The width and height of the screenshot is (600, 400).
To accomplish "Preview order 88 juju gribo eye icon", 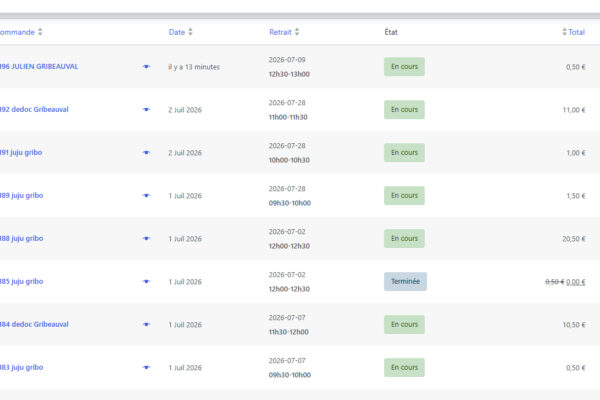I will pos(146,238).
